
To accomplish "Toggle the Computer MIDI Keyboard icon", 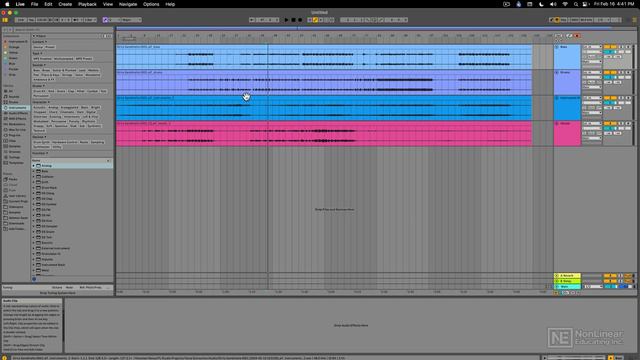I will [x=557, y=20].
